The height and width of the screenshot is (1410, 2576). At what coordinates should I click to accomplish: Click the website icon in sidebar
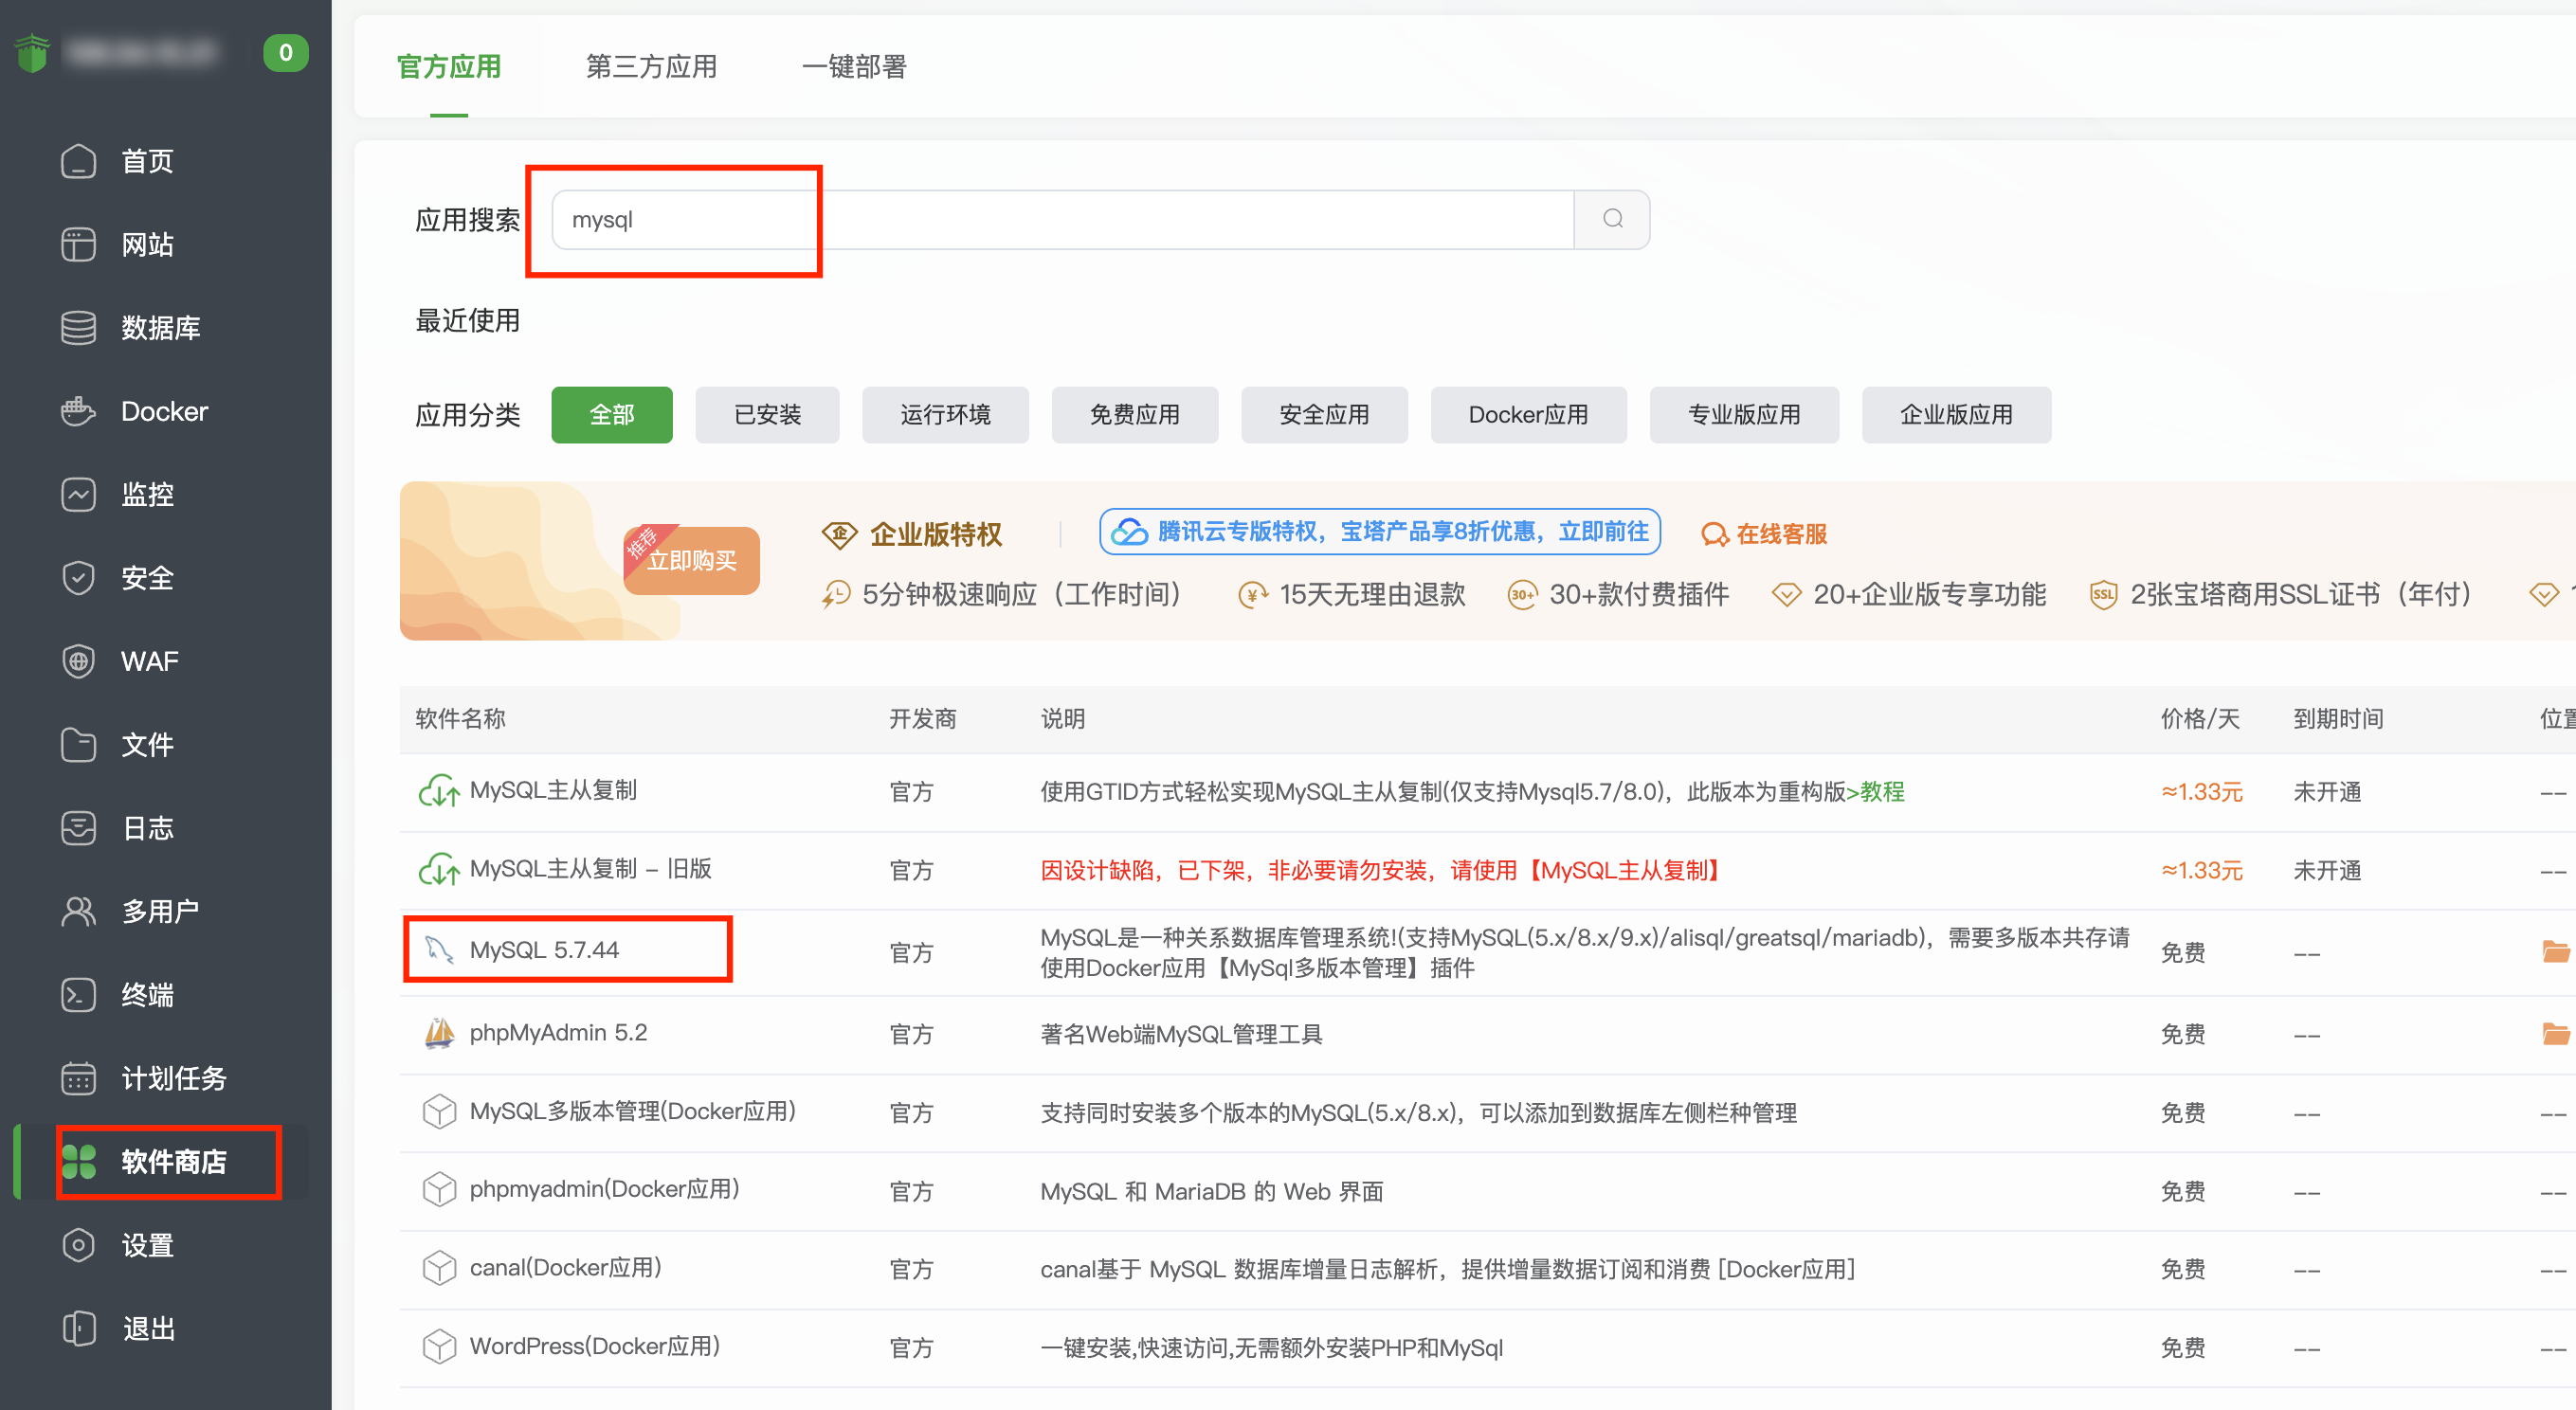coord(78,245)
